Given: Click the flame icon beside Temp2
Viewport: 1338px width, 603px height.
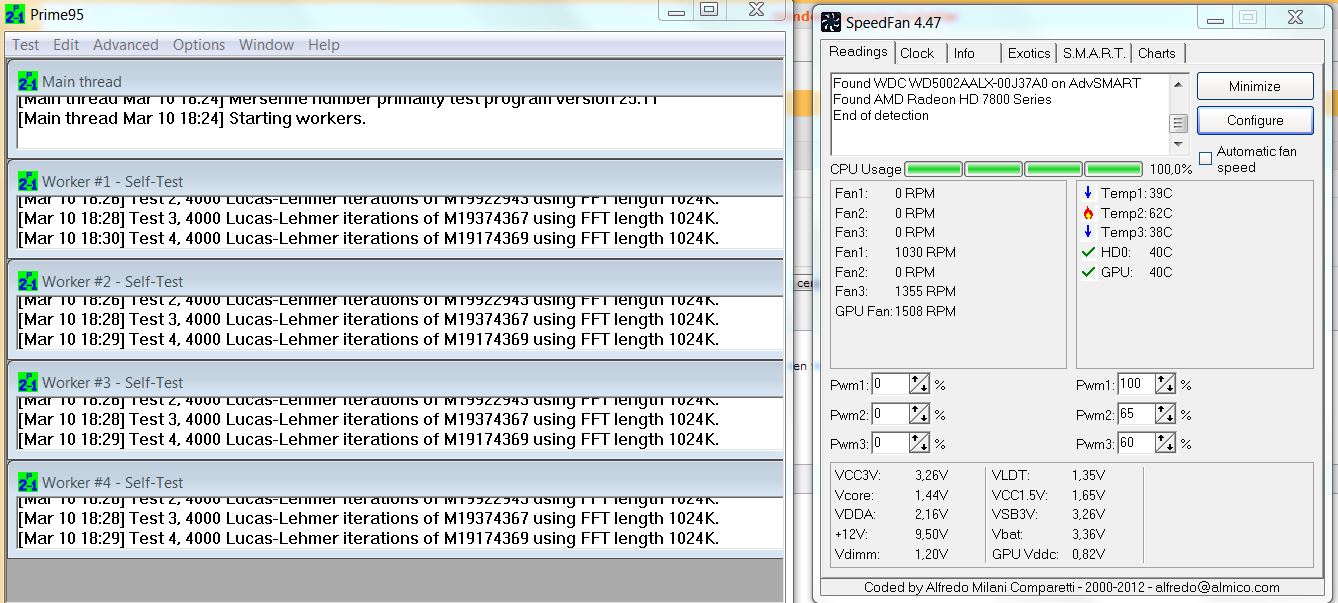Looking at the screenshot, I should pos(1088,212).
